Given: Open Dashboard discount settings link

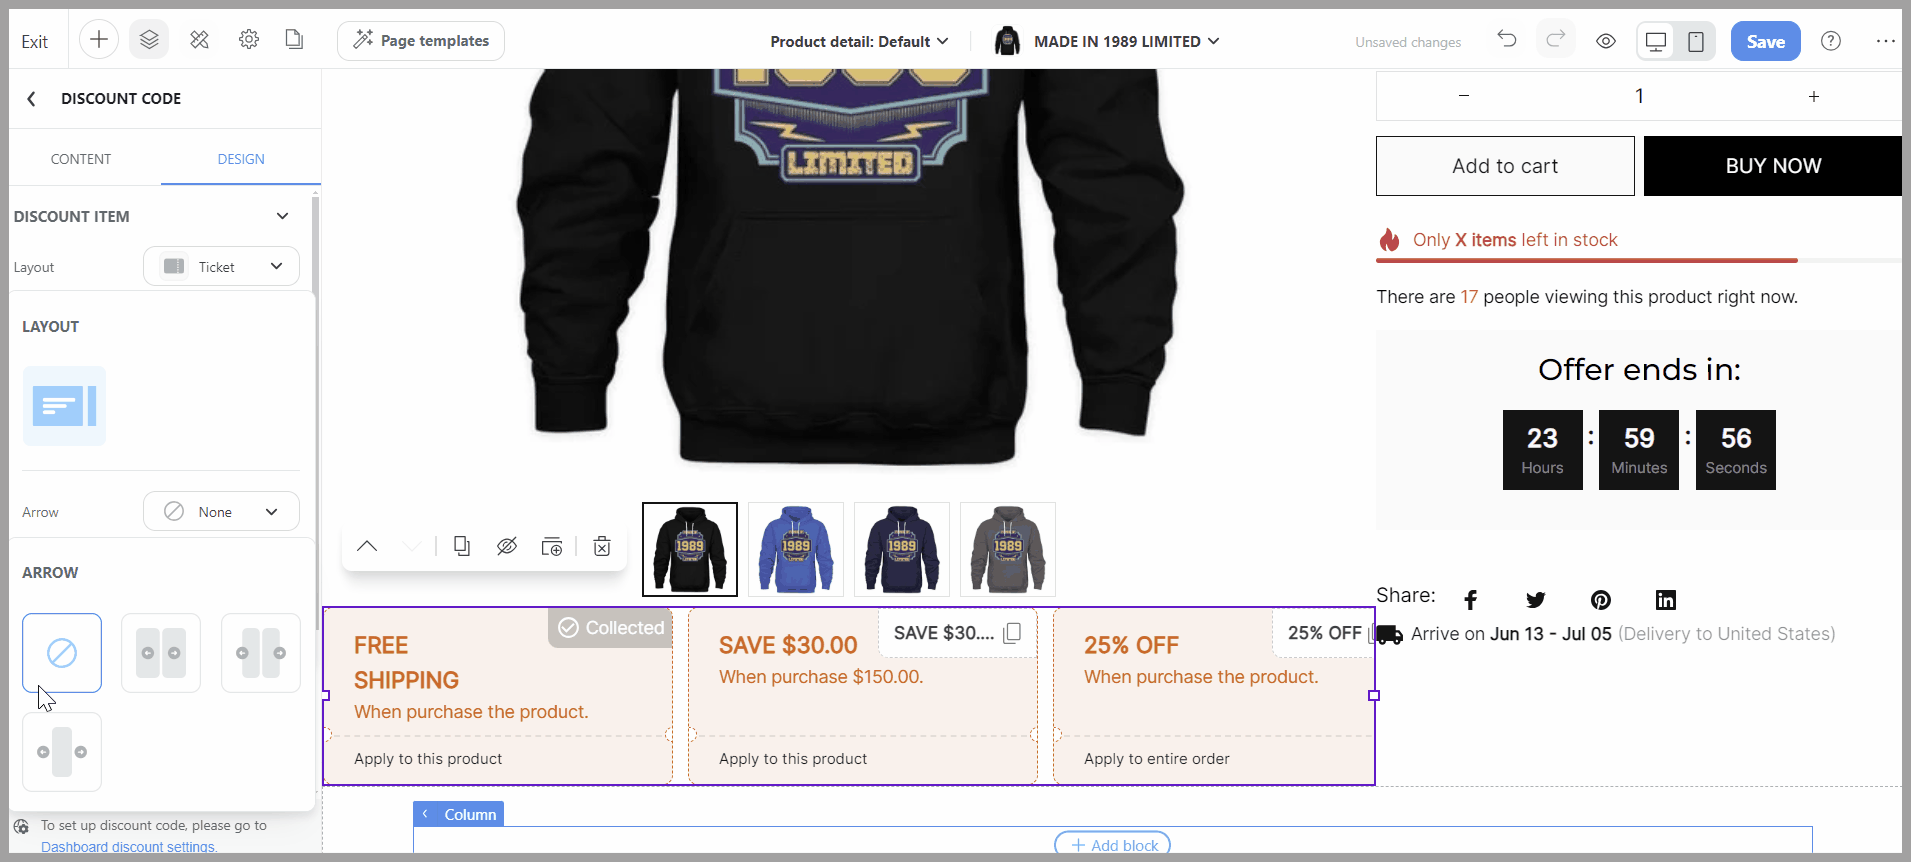Looking at the screenshot, I should pos(128,846).
